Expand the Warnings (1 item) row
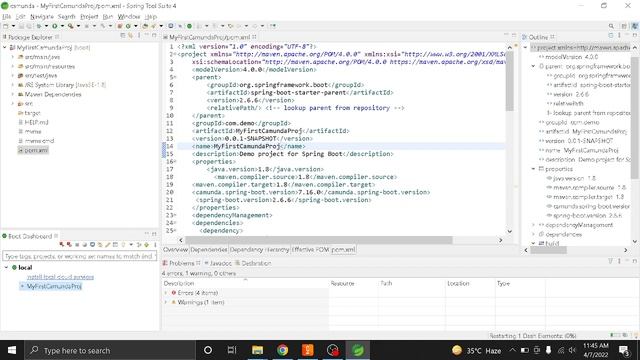The height and width of the screenshot is (360, 640). pyautogui.click(x=166, y=302)
